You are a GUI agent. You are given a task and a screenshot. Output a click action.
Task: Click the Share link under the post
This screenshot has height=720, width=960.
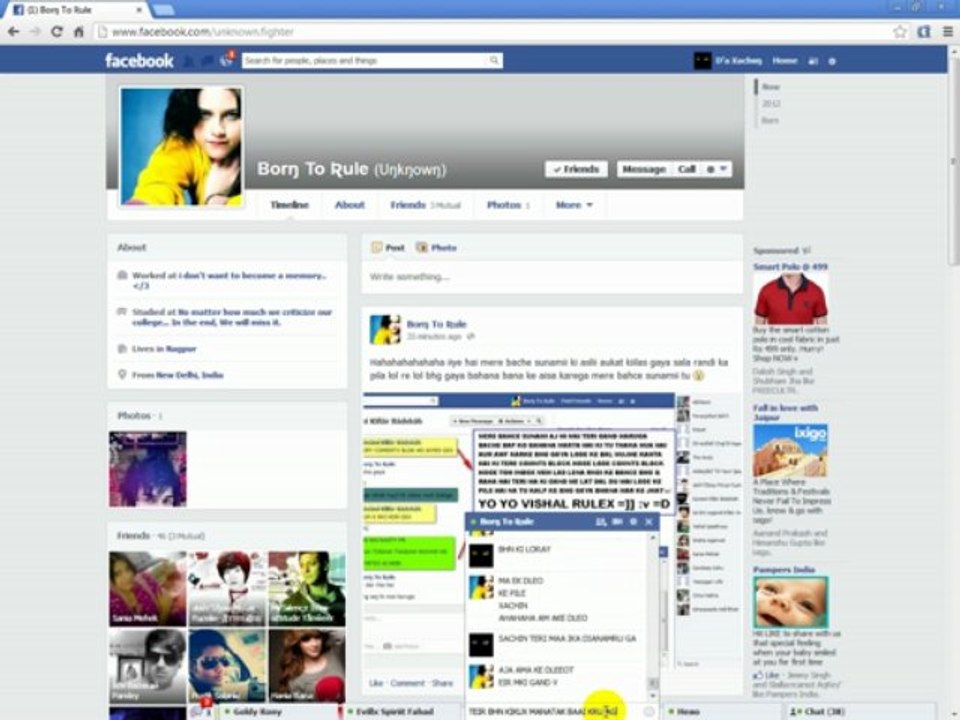pos(442,683)
